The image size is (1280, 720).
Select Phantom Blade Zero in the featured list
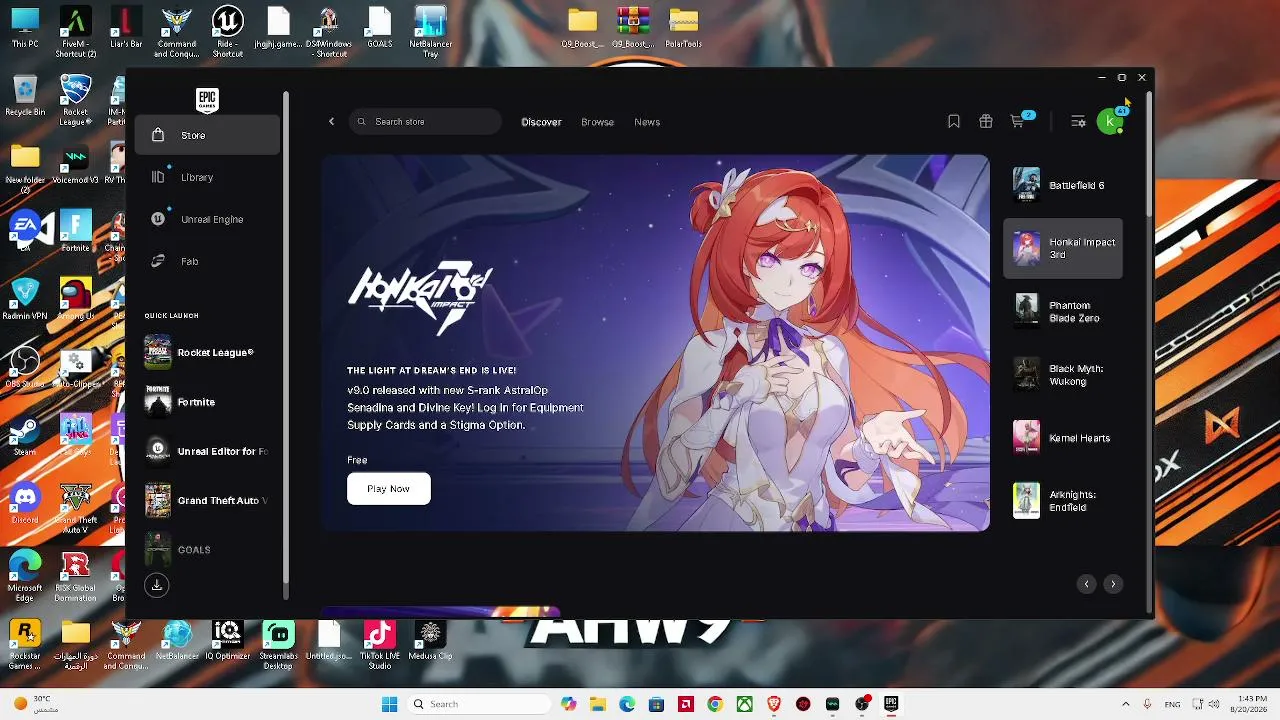click(x=1063, y=311)
